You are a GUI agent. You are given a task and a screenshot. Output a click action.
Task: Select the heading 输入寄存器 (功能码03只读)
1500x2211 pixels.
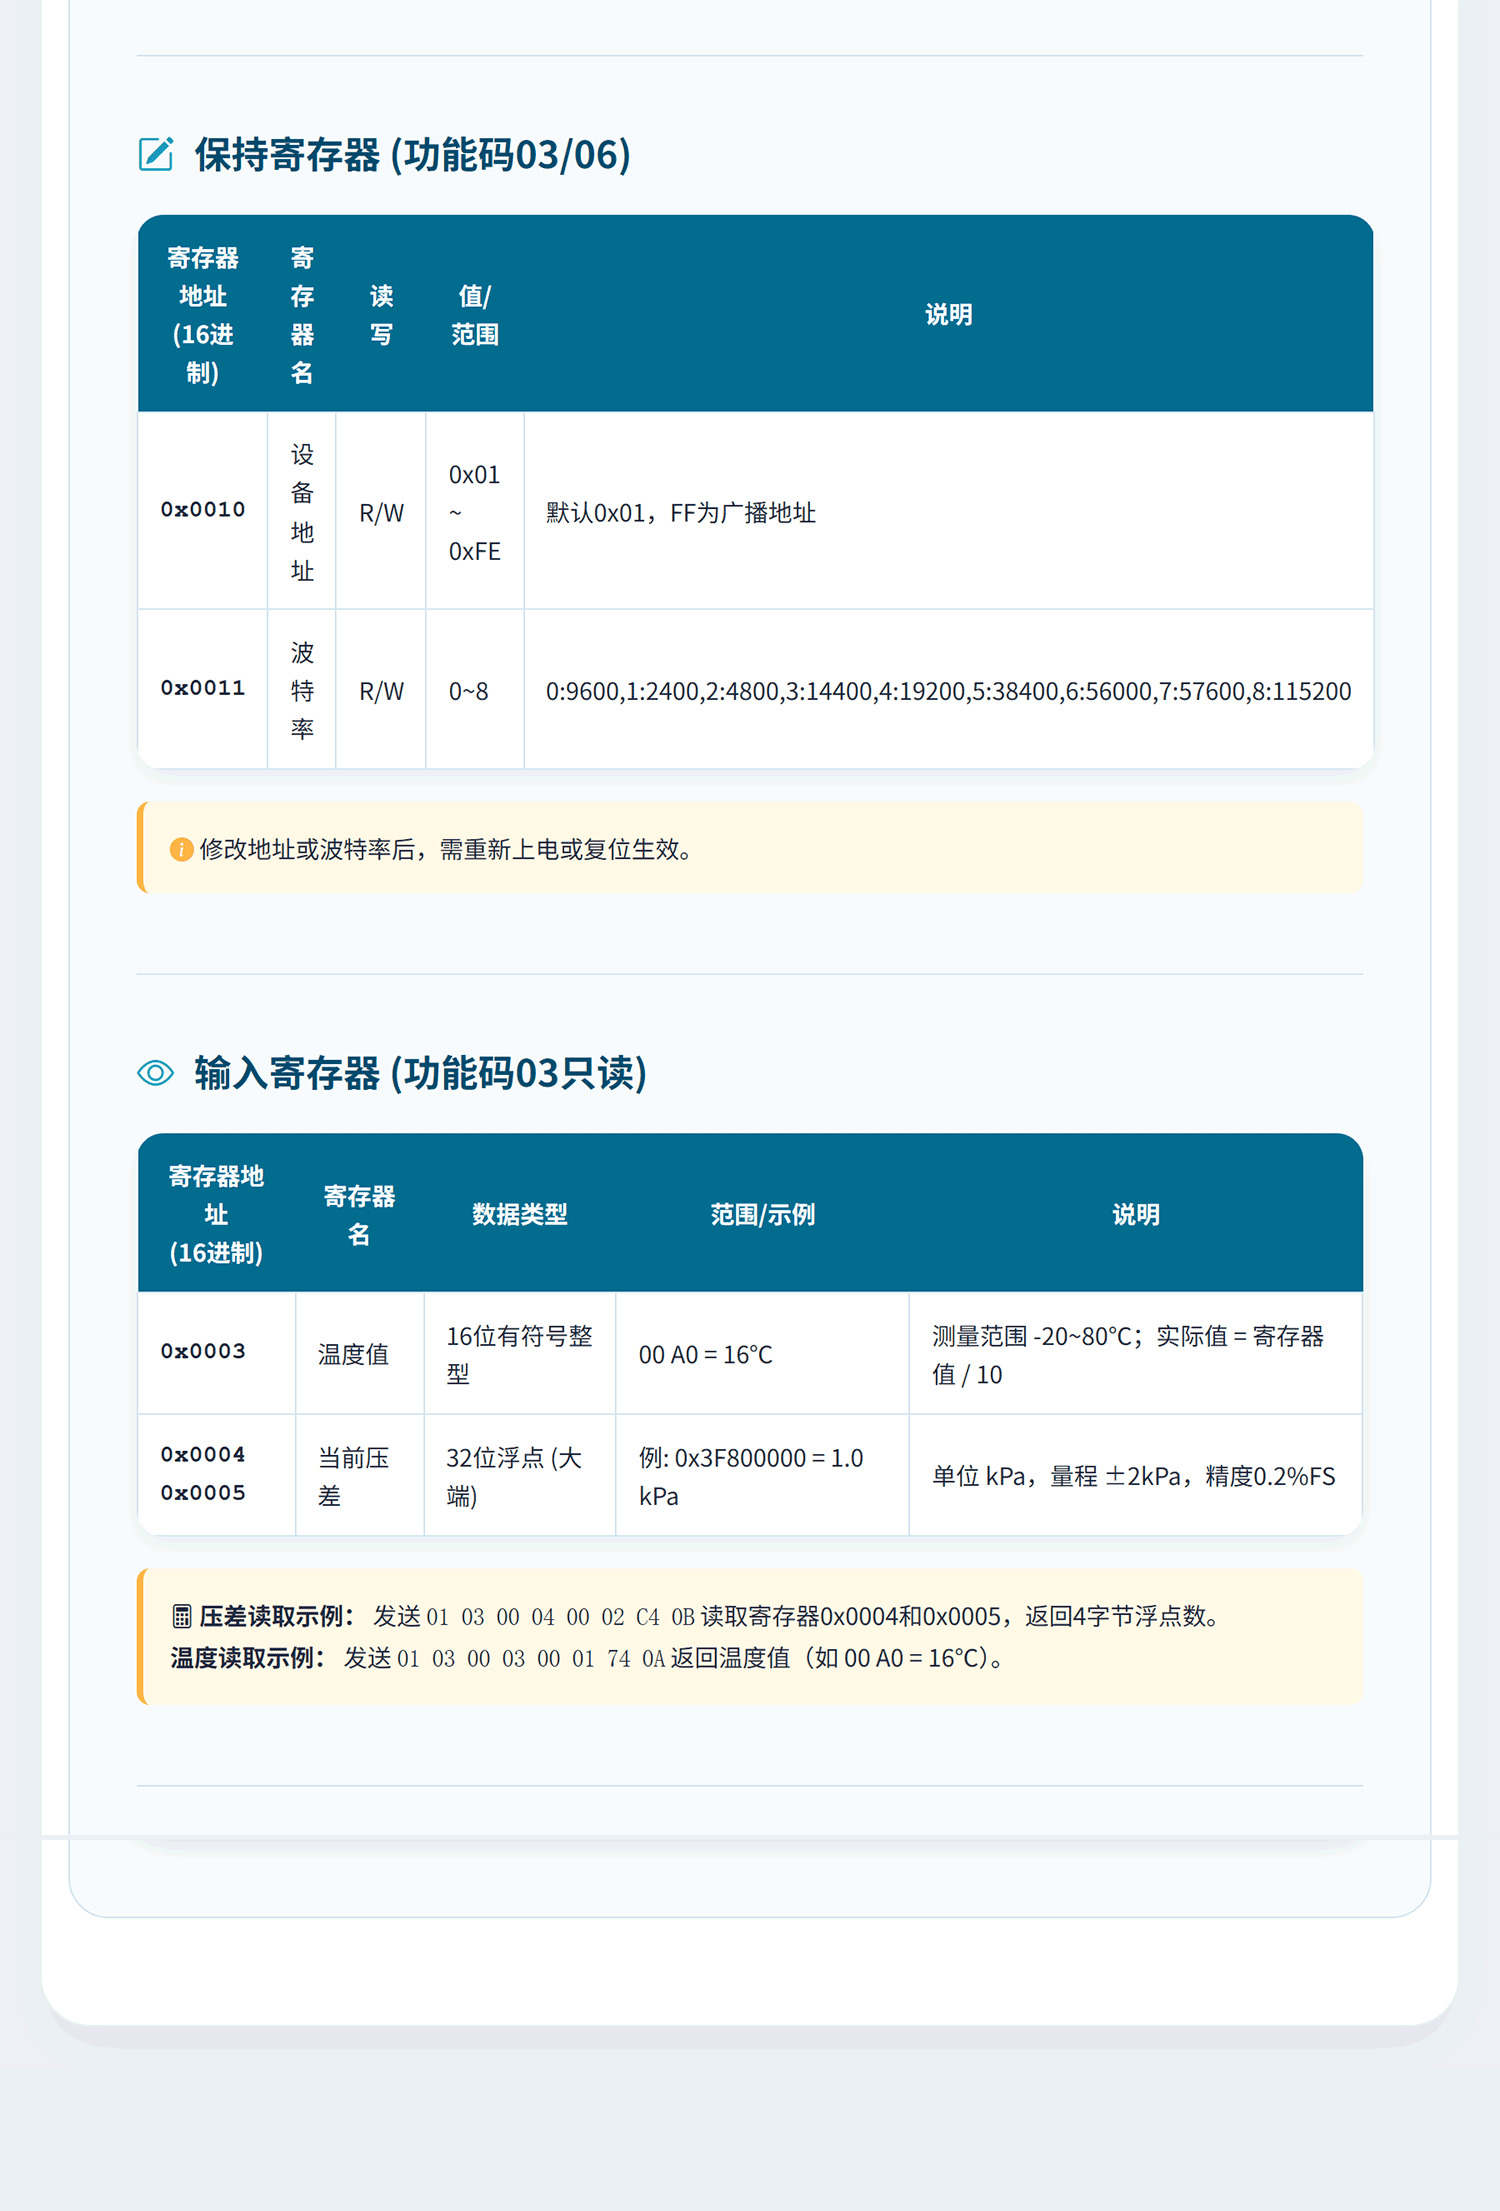pos(420,1073)
